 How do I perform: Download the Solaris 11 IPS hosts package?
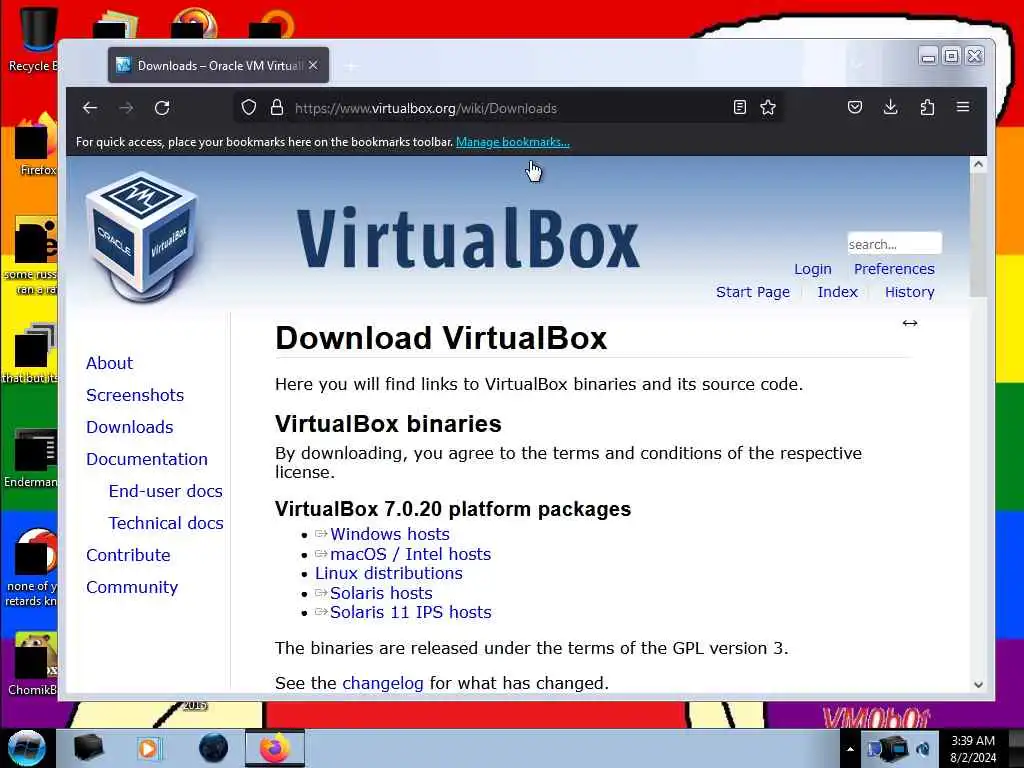point(410,613)
